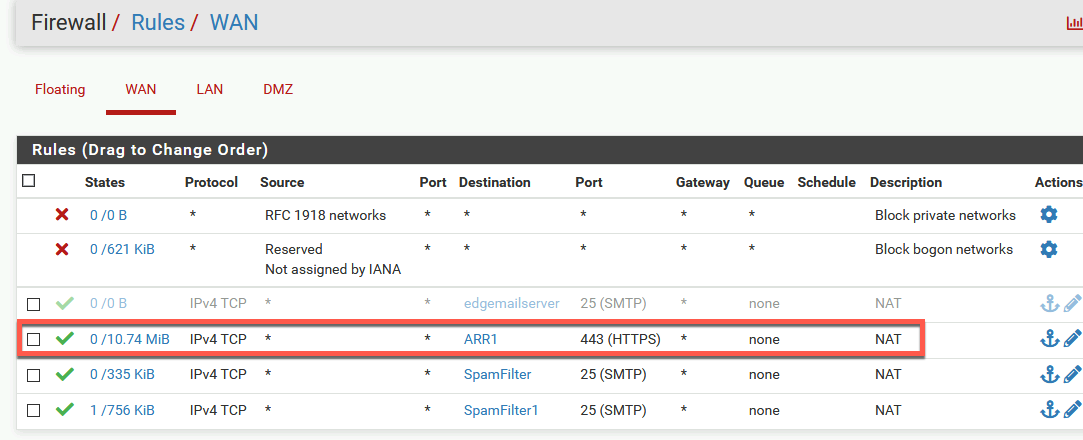Edit the ARR1 rule with pencil icon
Viewport: 1083px width, 440px height.
[x=1073, y=338]
